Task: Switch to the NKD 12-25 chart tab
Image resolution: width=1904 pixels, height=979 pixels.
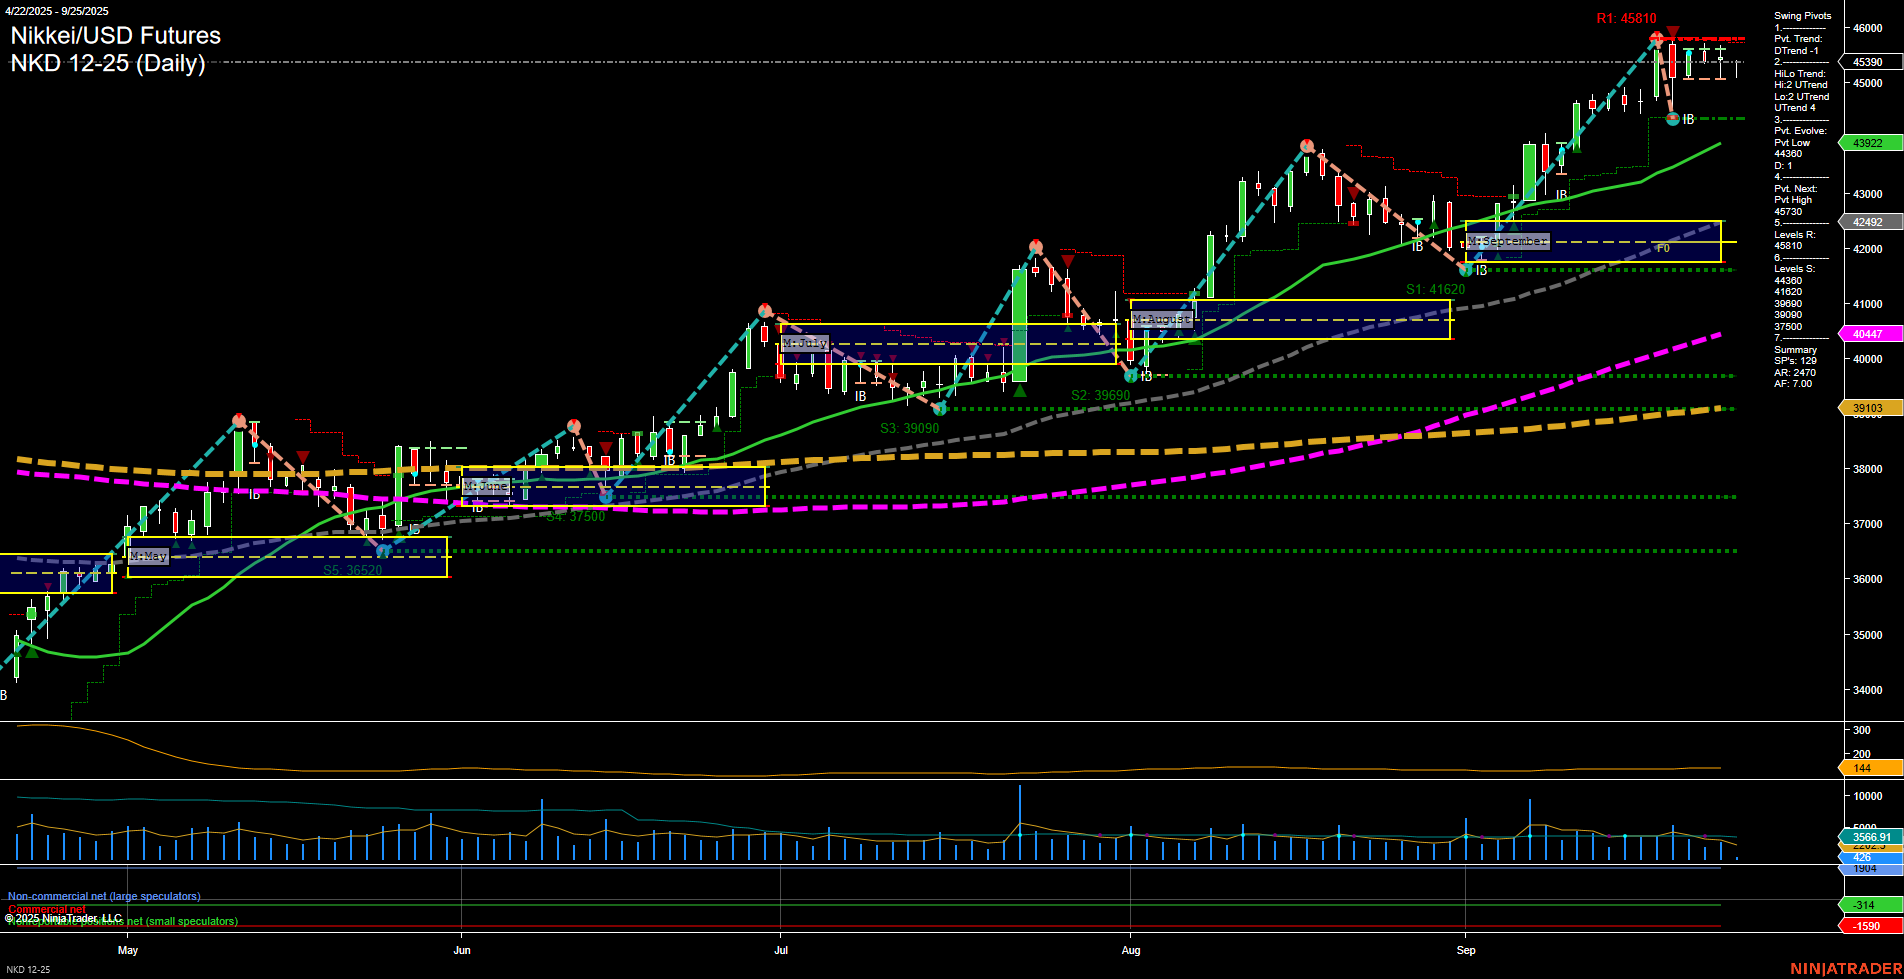Action: 30,969
